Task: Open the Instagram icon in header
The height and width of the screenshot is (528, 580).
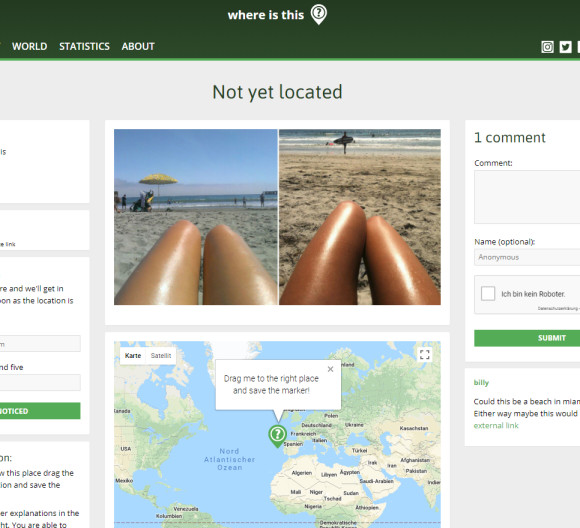Action: pyautogui.click(x=547, y=47)
